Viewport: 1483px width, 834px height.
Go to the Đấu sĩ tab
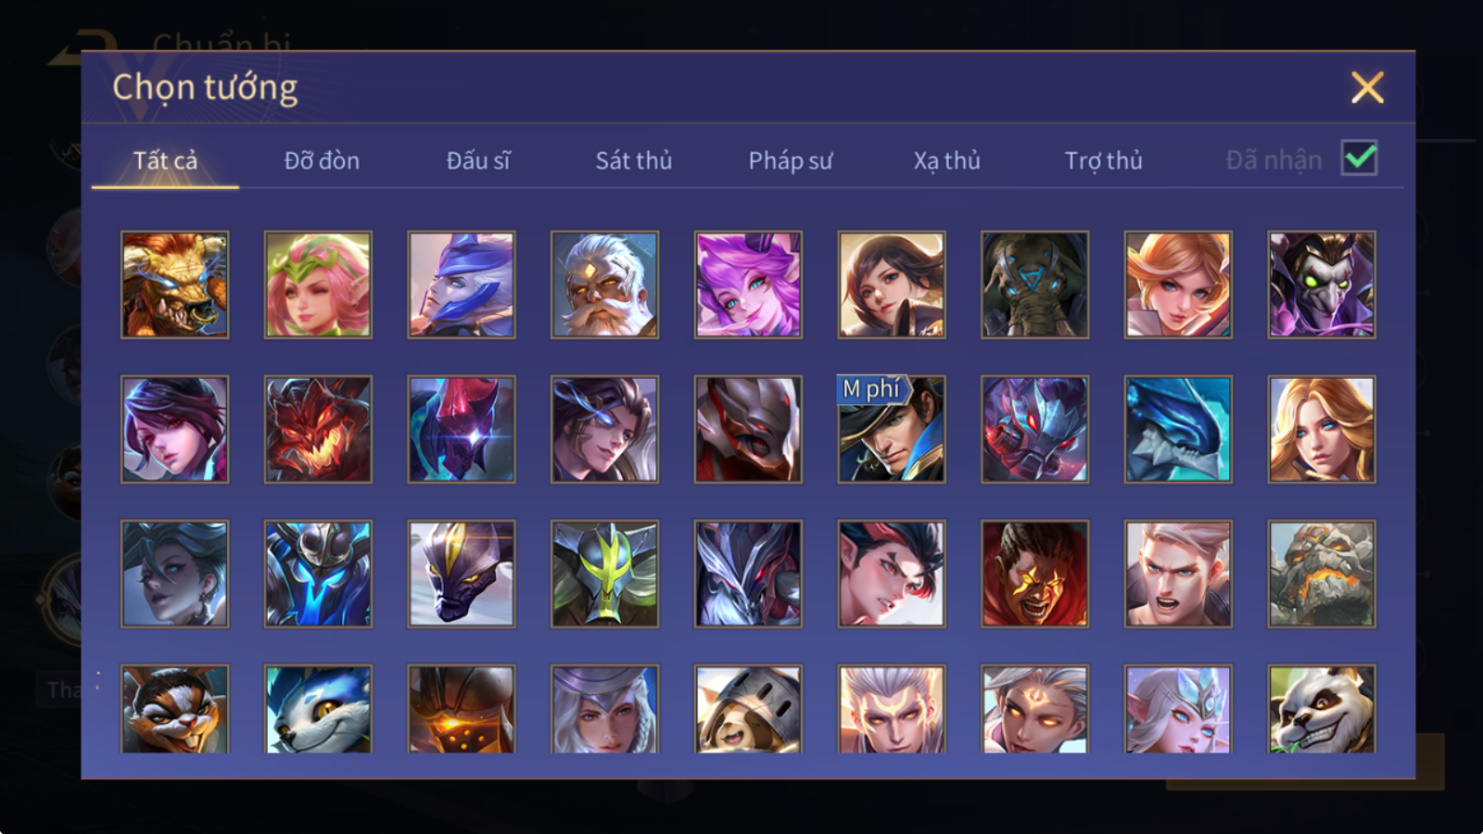tap(478, 160)
